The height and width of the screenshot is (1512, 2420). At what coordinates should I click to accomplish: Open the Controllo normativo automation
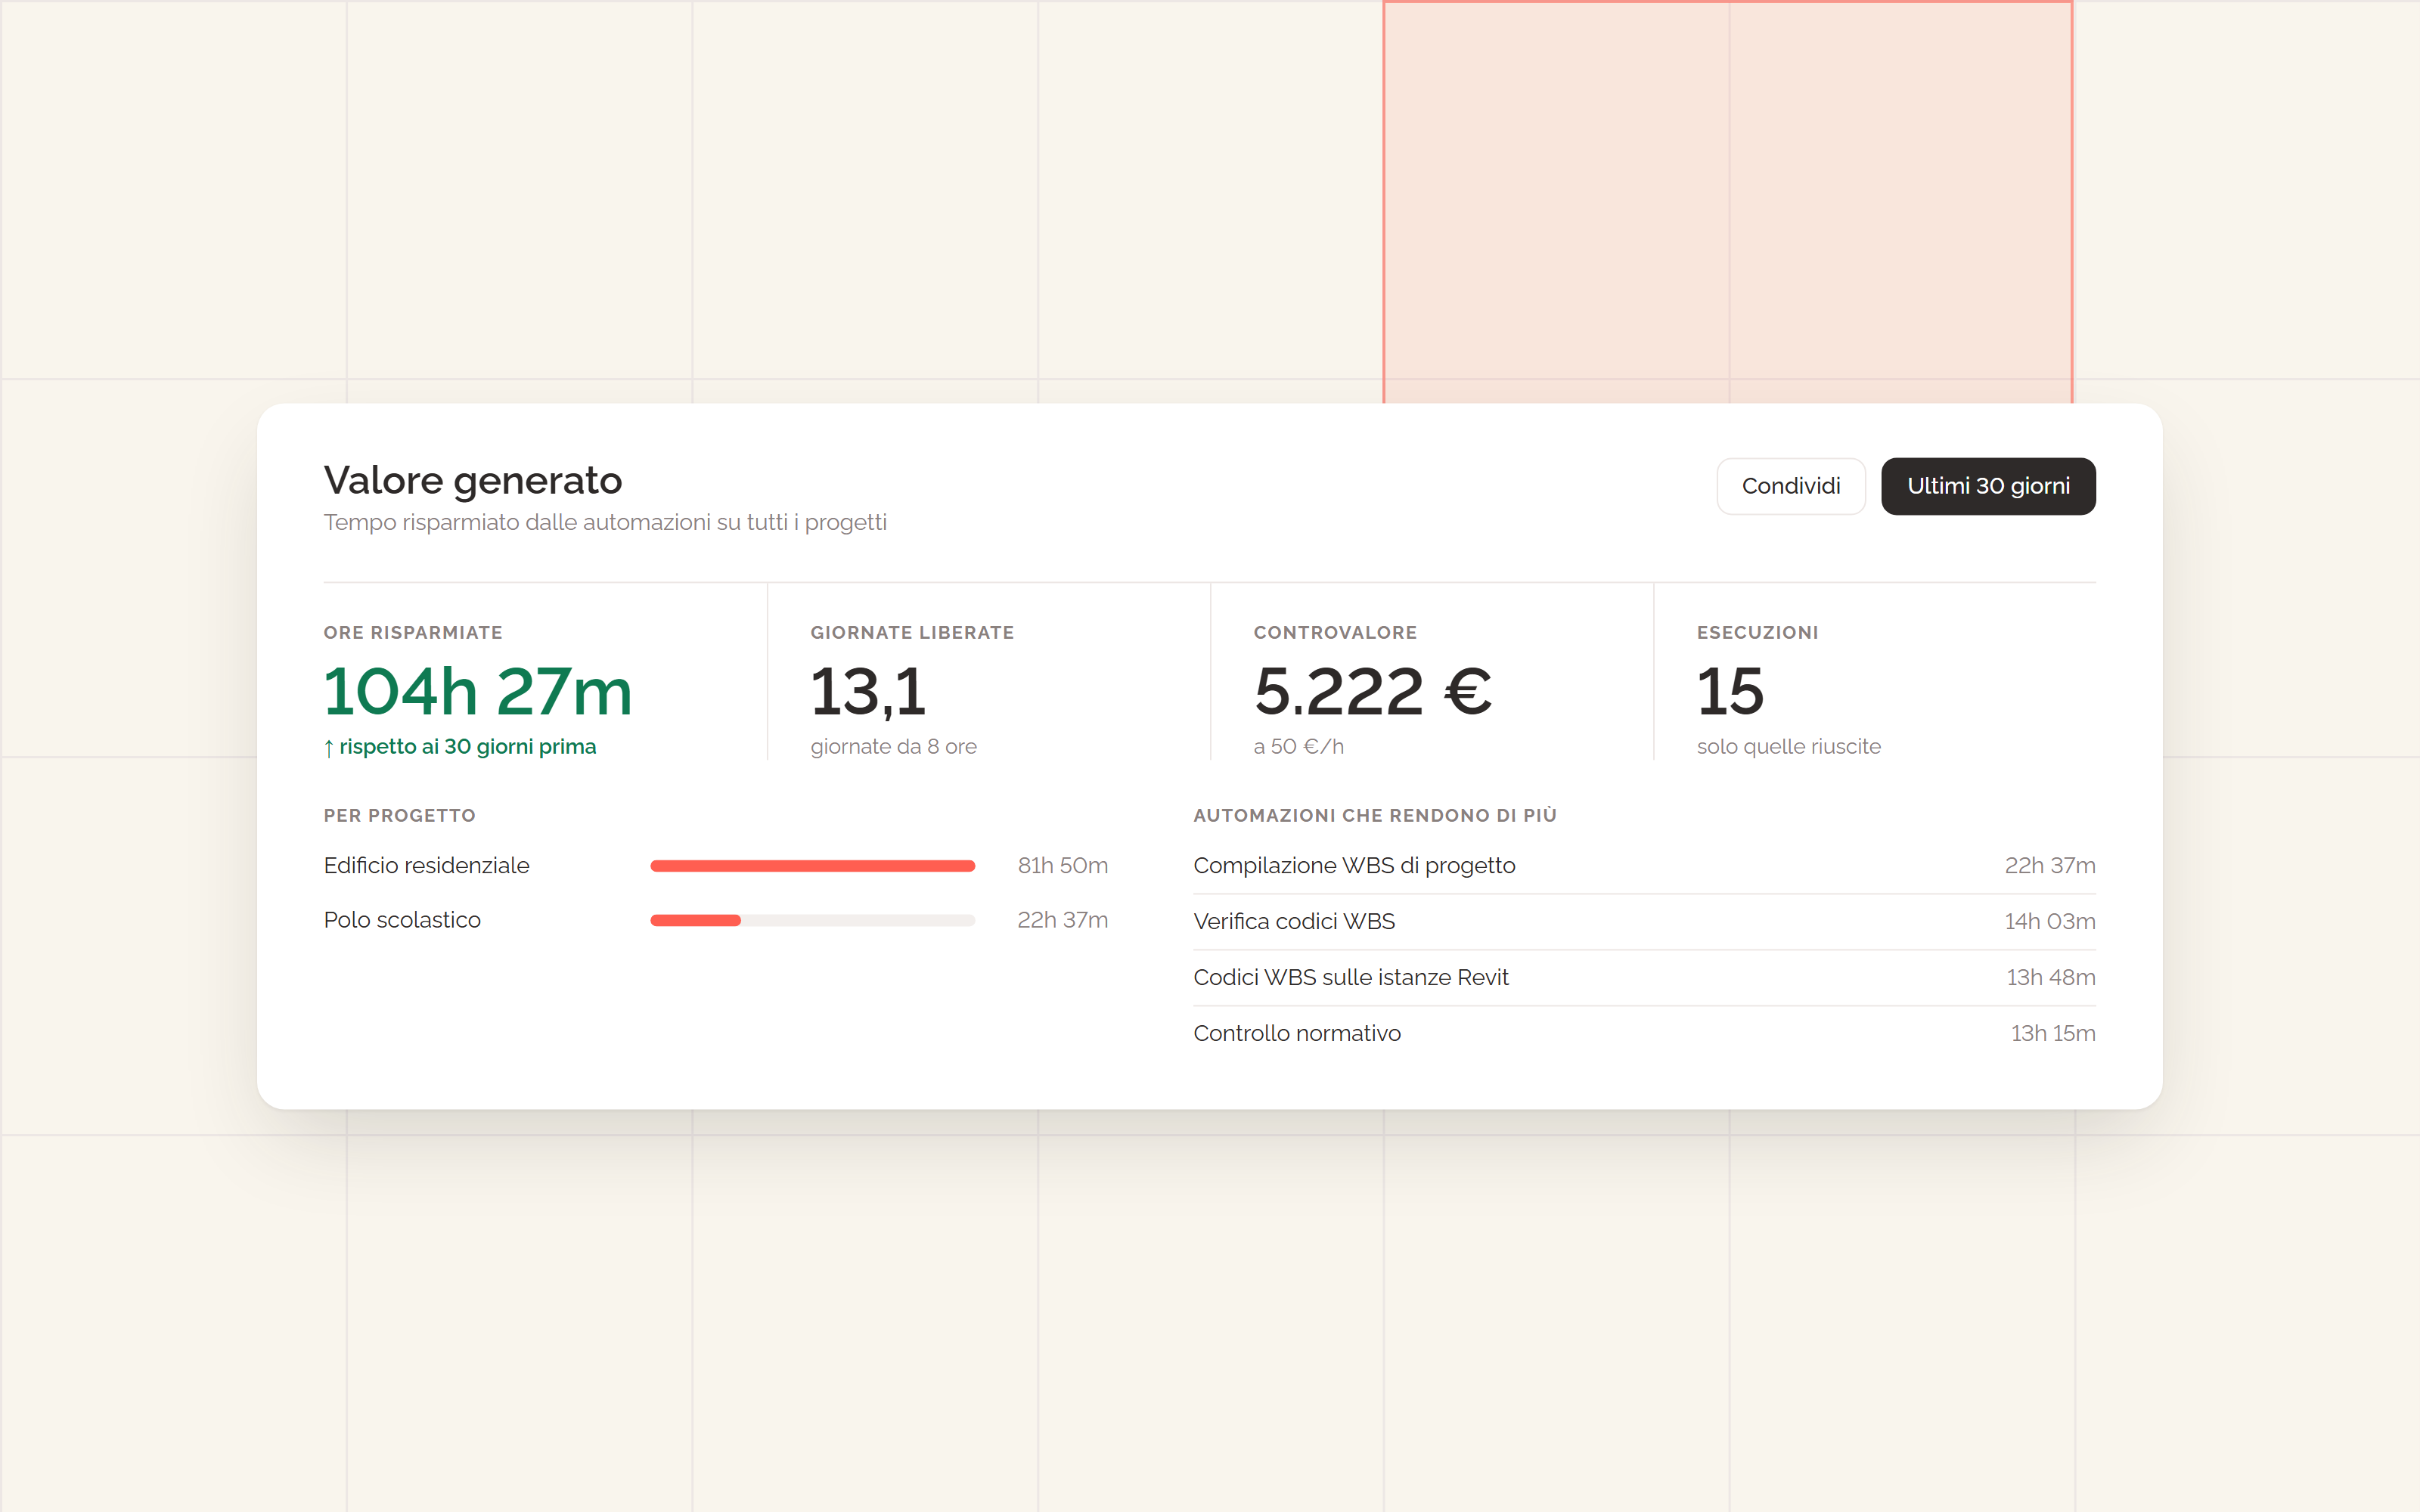[x=1644, y=1034]
